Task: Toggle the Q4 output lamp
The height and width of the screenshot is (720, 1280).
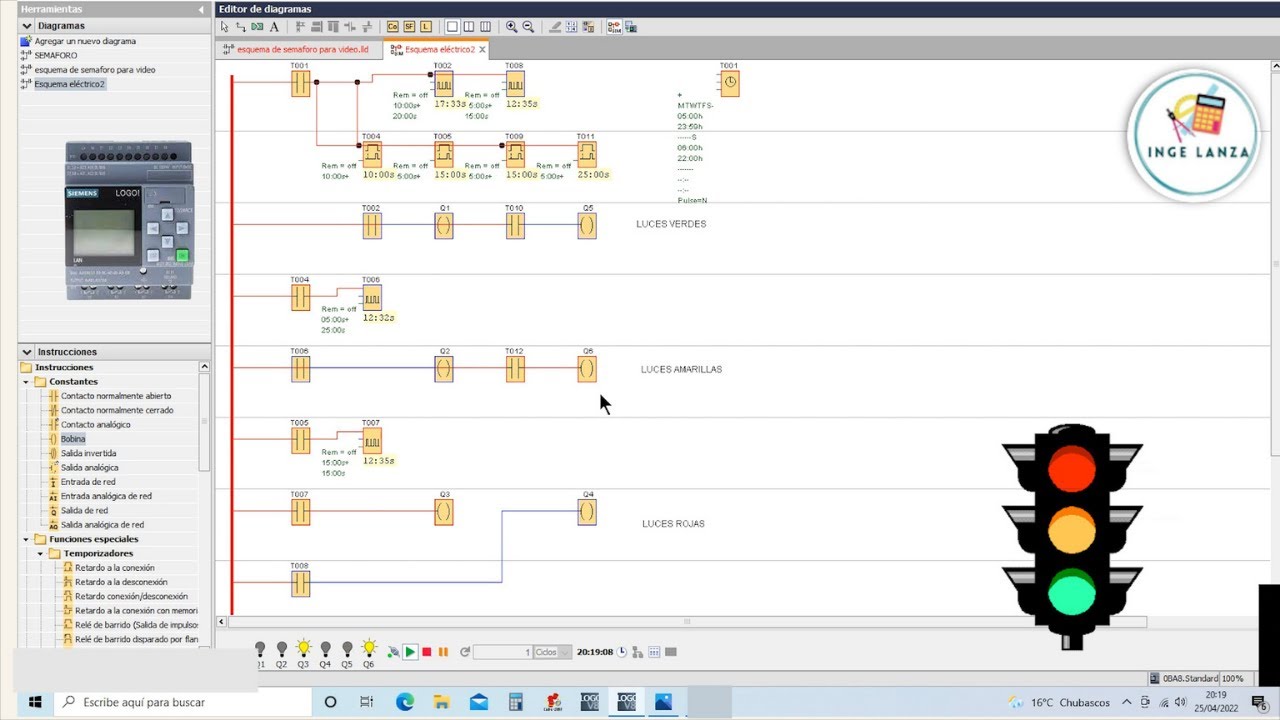Action: 325,650
